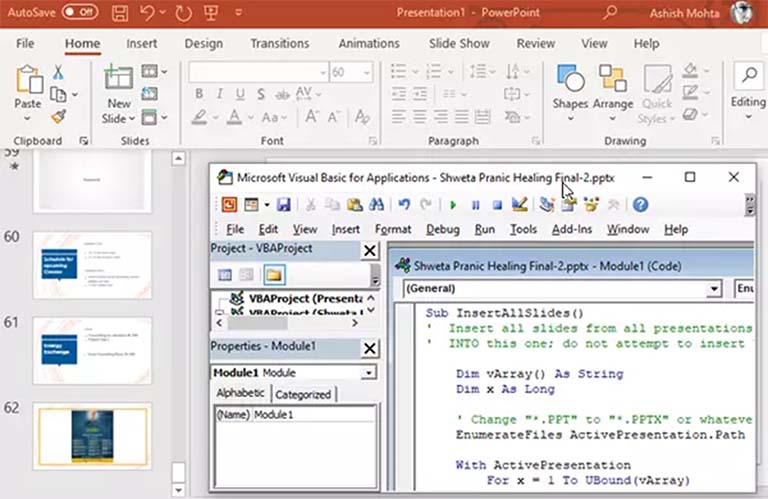Open the Module1 Module properties dropdown

(368, 373)
